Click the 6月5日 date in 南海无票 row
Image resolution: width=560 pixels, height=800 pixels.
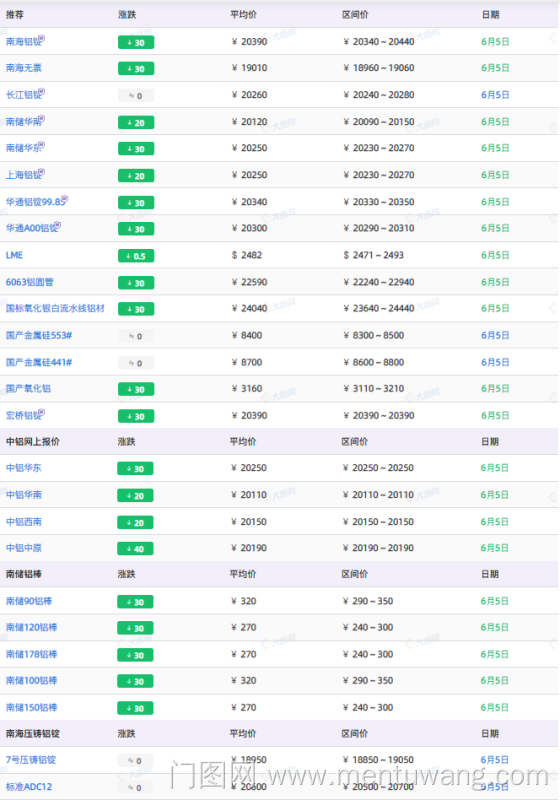[495, 68]
